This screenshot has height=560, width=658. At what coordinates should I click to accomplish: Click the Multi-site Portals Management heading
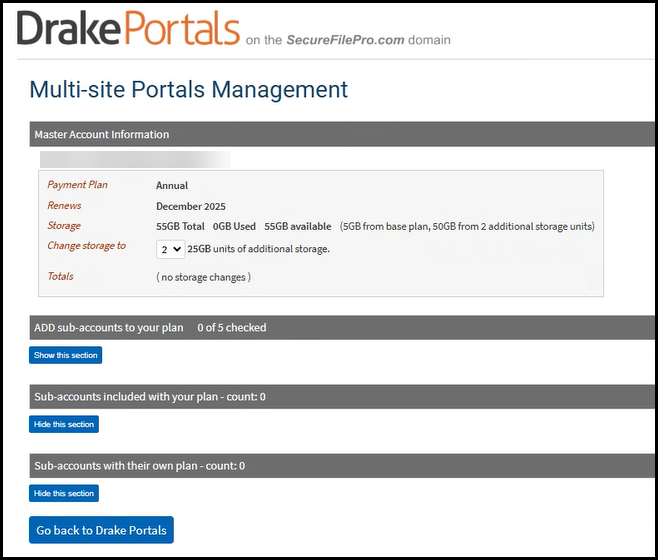click(188, 89)
